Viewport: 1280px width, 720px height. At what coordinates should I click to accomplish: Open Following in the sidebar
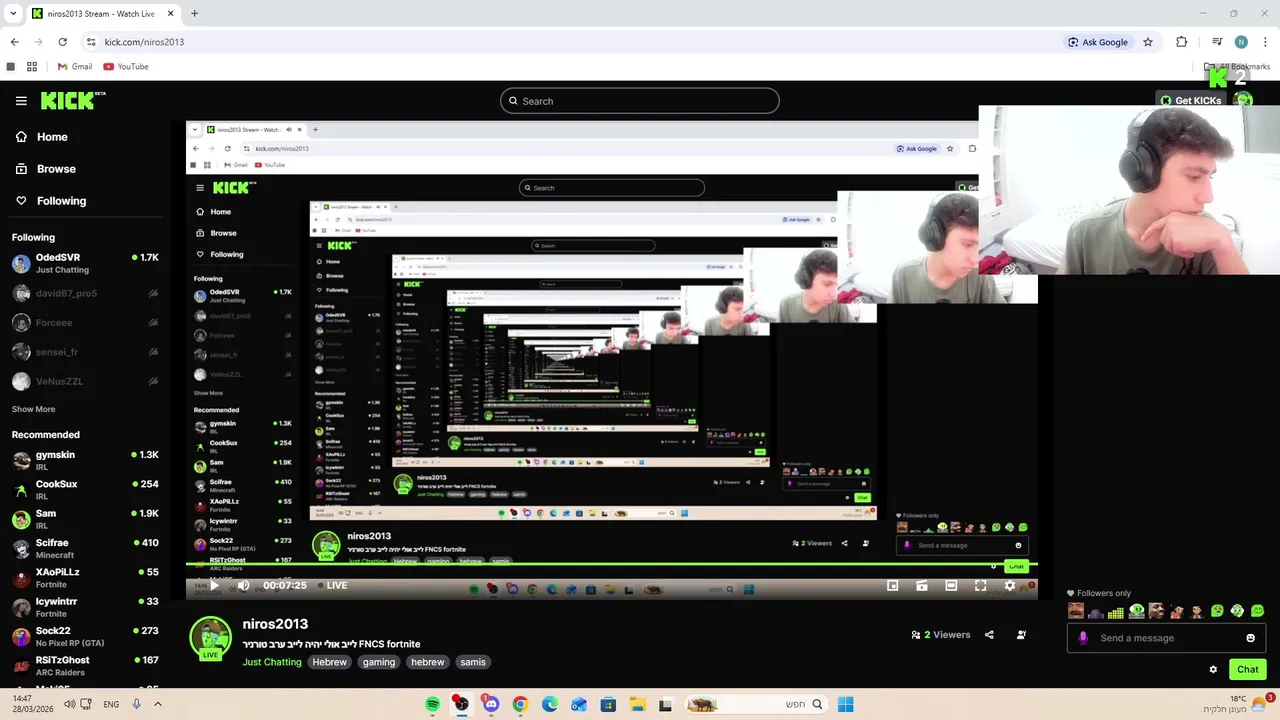pyautogui.click(x=85, y=201)
